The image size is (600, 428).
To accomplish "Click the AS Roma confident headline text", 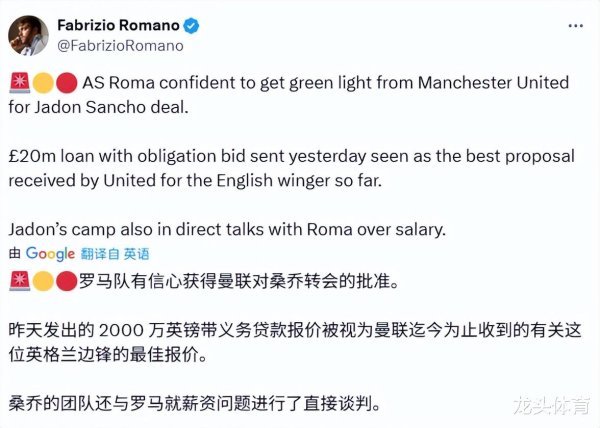I will click(x=289, y=95).
